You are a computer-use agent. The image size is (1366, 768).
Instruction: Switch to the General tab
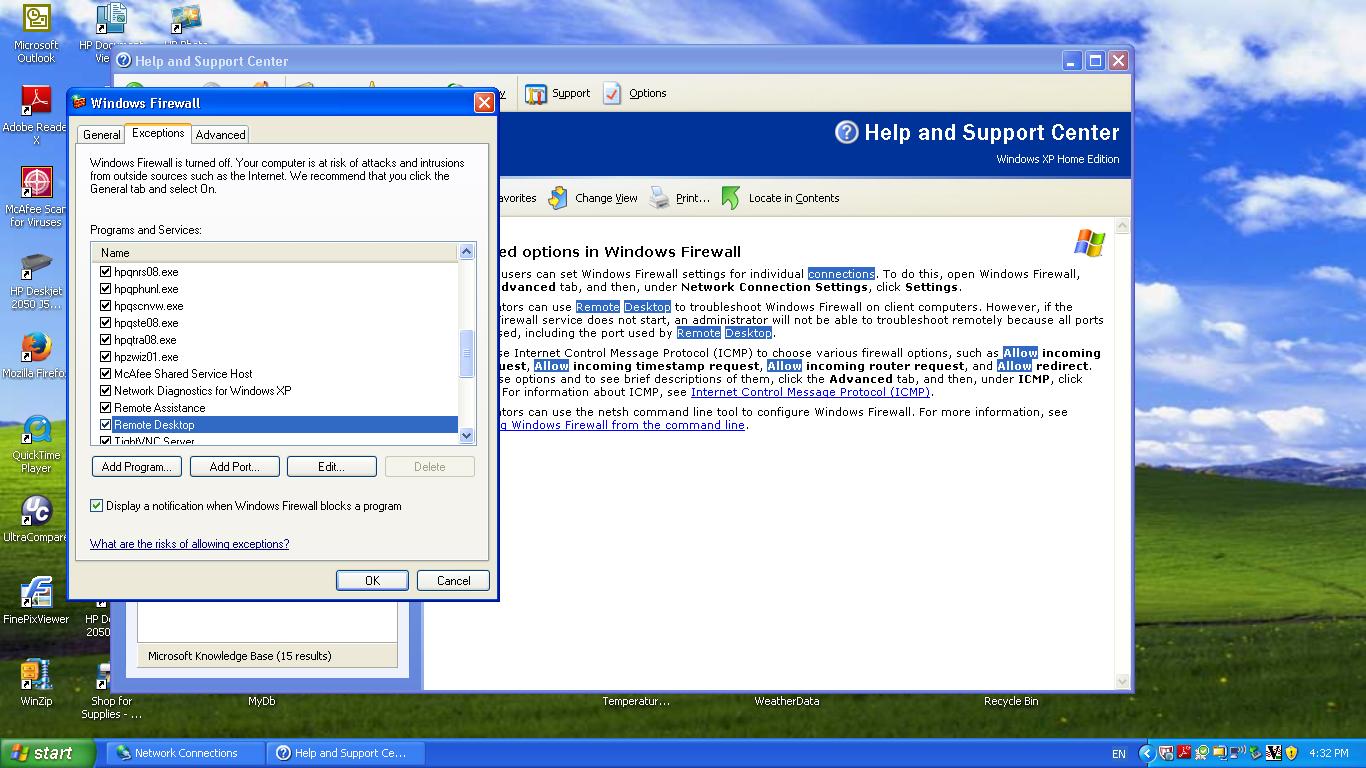pyautogui.click(x=102, y=135)
